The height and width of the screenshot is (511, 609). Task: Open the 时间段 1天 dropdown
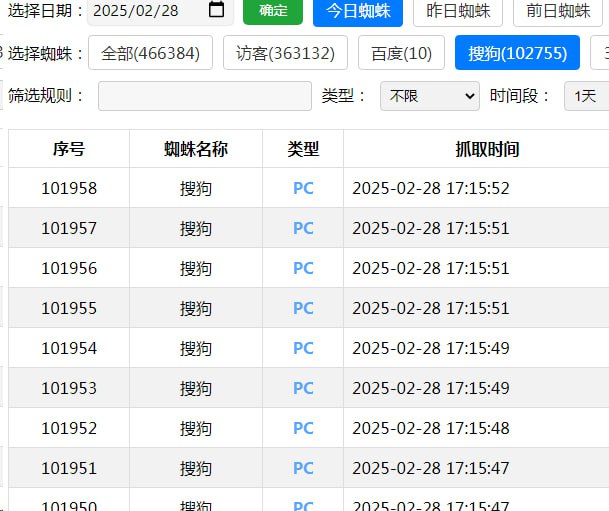coord(586,96)
